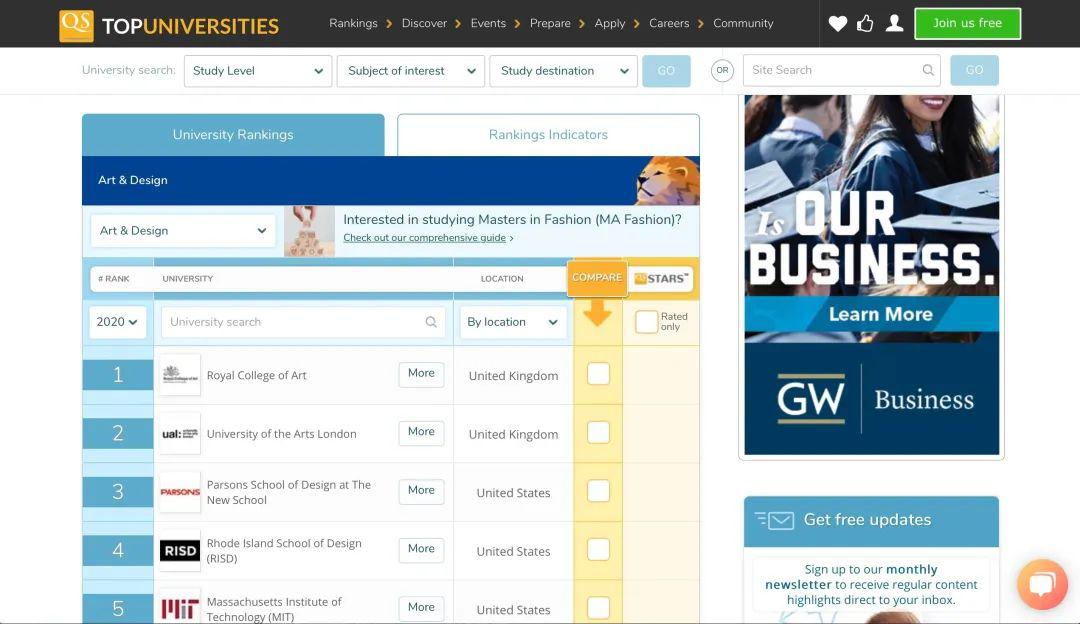Click the Site Search magnifier icon
Image resolution: width=1080 pixels, height=624 pixels.
tap(928, 70)
